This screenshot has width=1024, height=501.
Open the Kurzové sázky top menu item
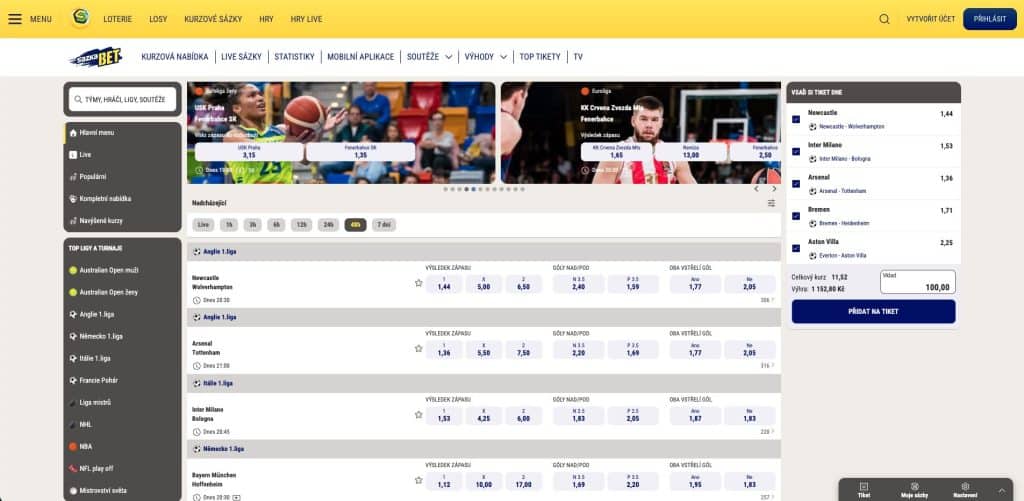pyautogui.click(x=213, y=19)
